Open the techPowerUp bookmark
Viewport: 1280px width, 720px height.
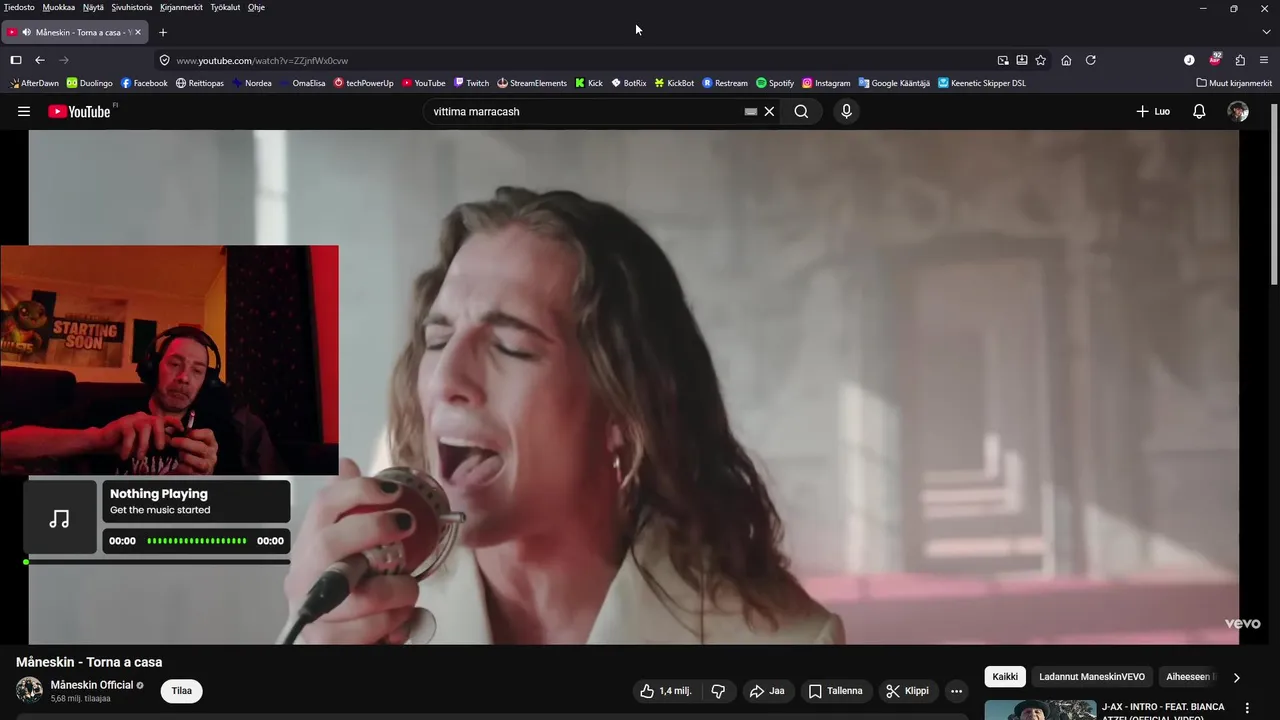coord(363,83)
